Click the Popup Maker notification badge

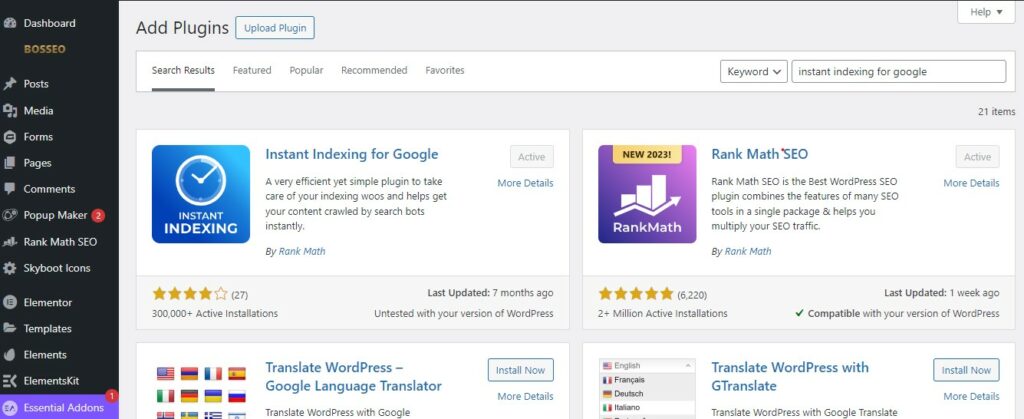98,215
